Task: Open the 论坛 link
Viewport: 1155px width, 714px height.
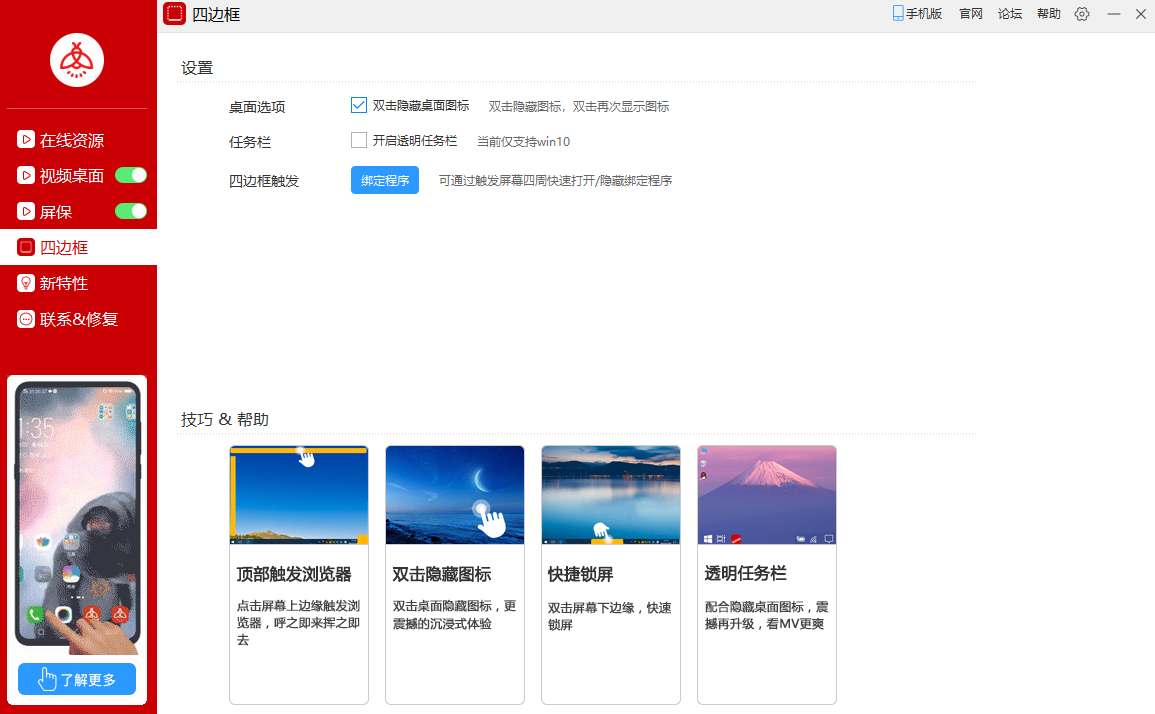Action: tap(1010, 13)
